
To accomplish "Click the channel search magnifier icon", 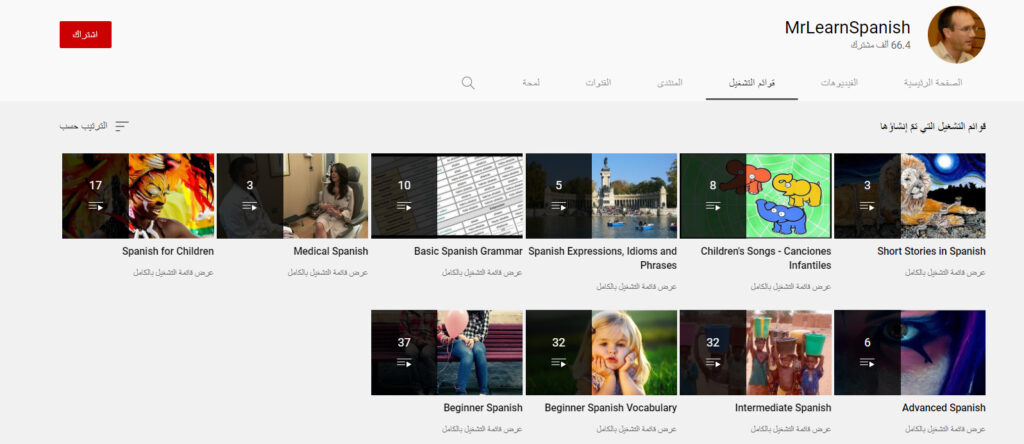I will coord(468,82).
